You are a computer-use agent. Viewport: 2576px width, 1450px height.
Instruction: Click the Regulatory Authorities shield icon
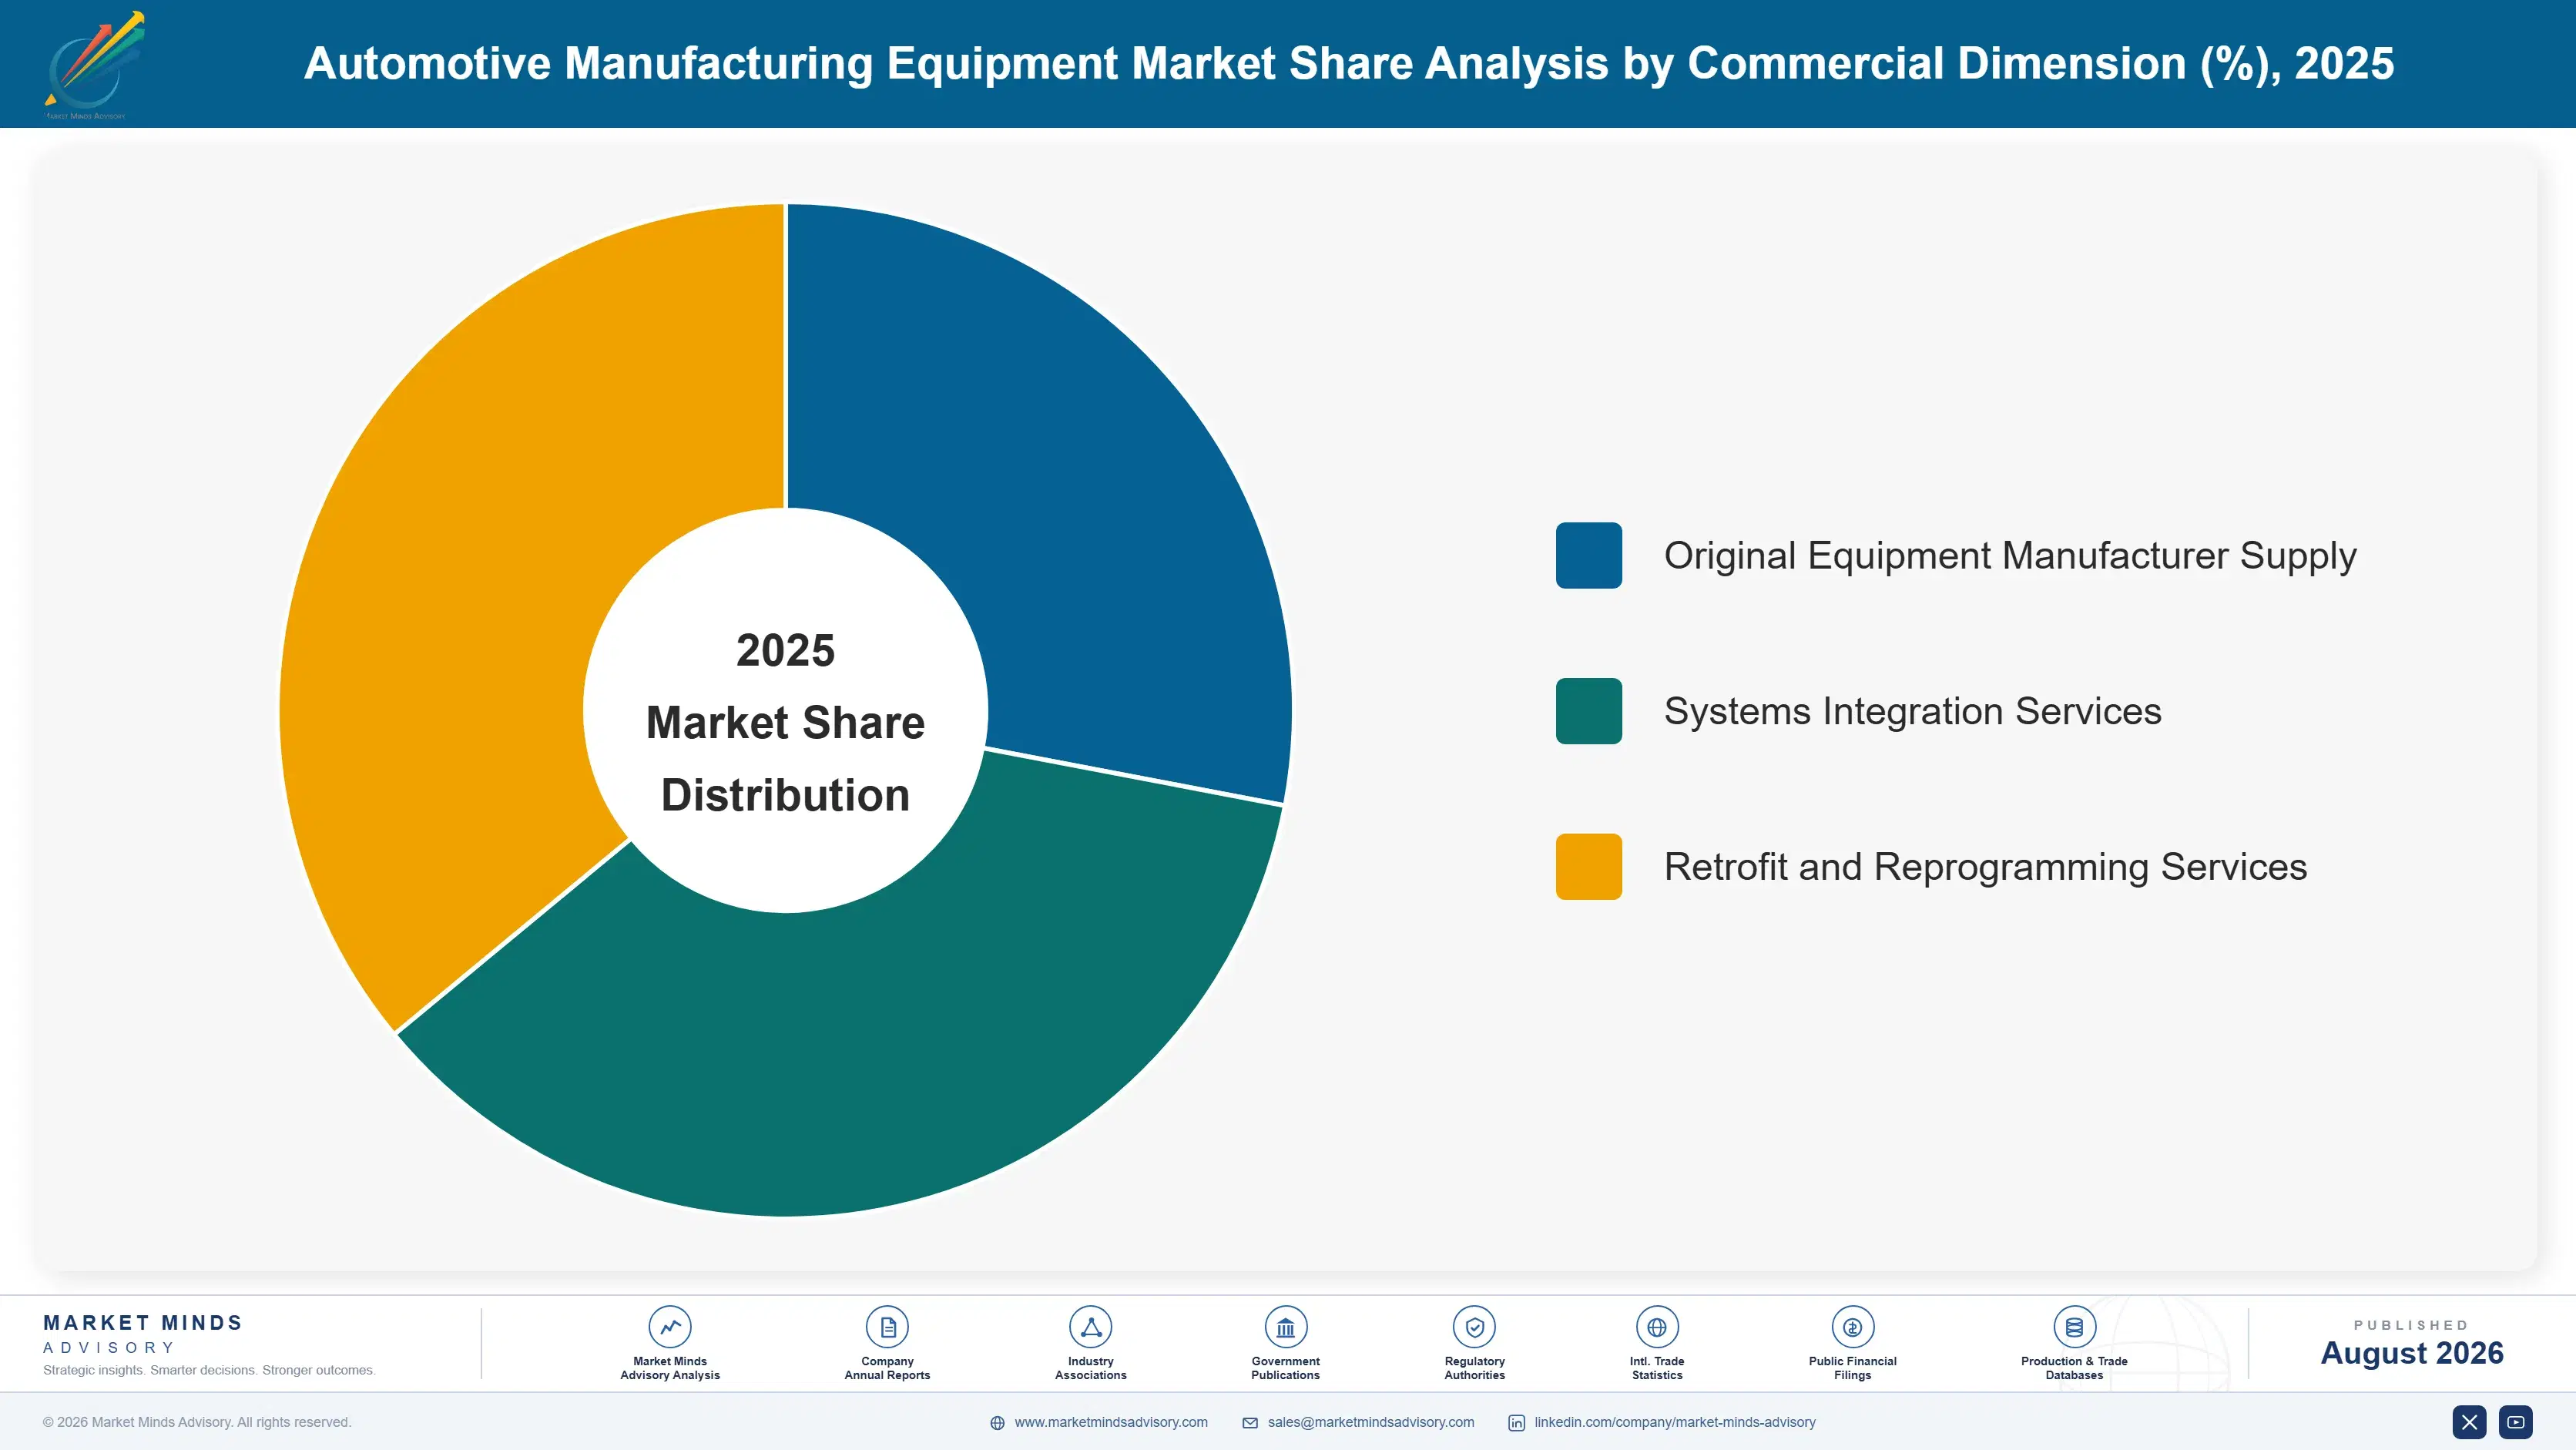1474,1327
